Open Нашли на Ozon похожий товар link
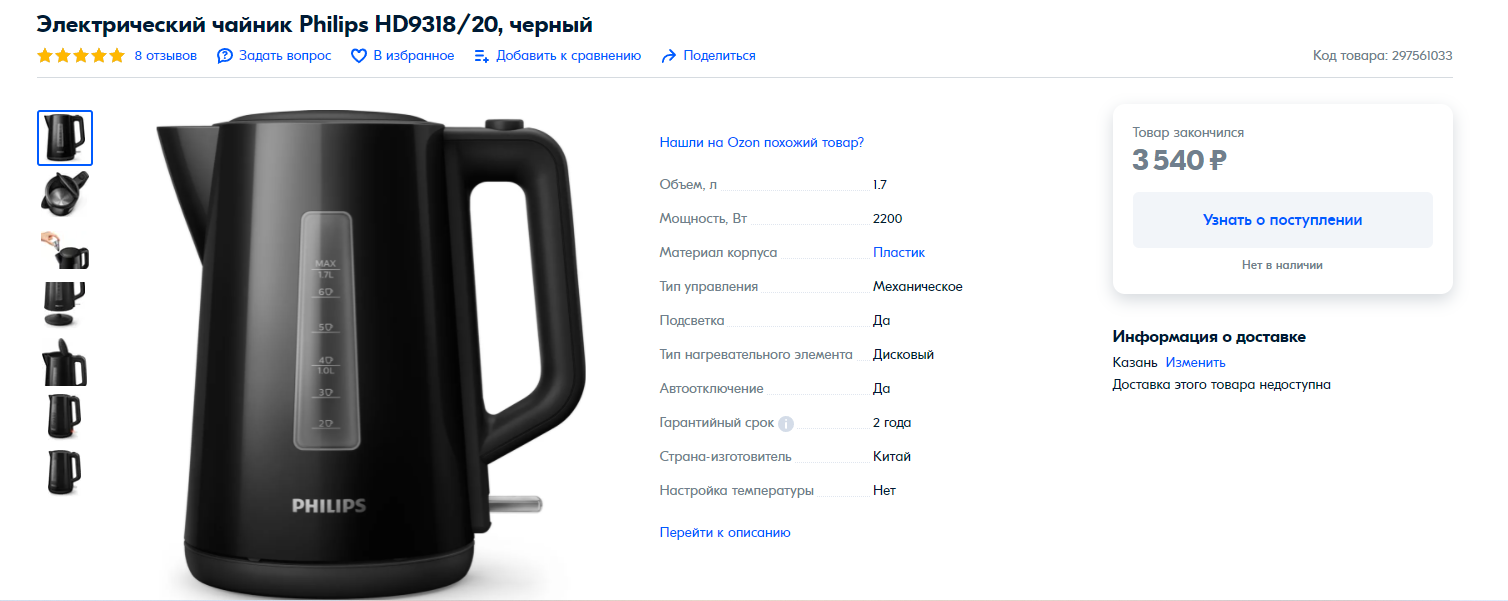 pos(761,143)
